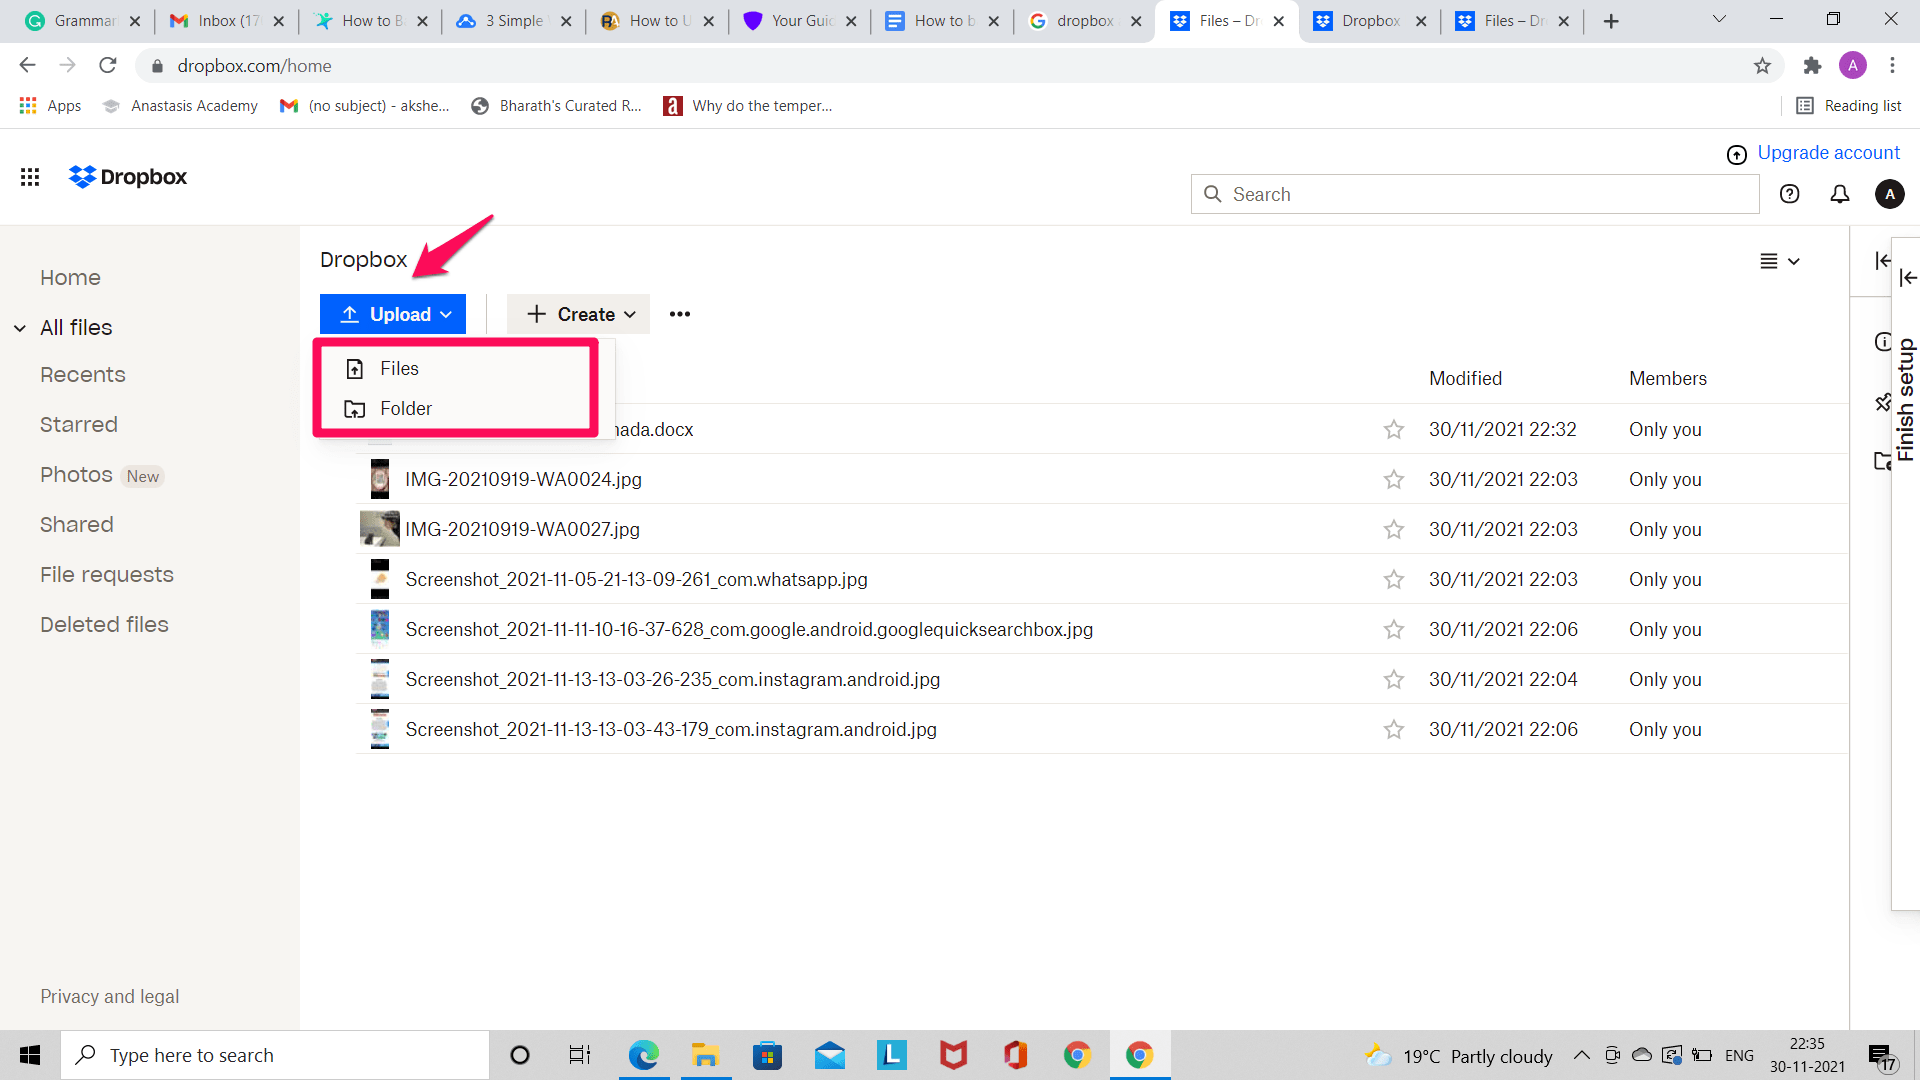Image resolution: width=1920 pixels, height=1080 pixels.
Task: Toggle star on IMG-20210919-WA0027.jpg
Action: 1393,529
